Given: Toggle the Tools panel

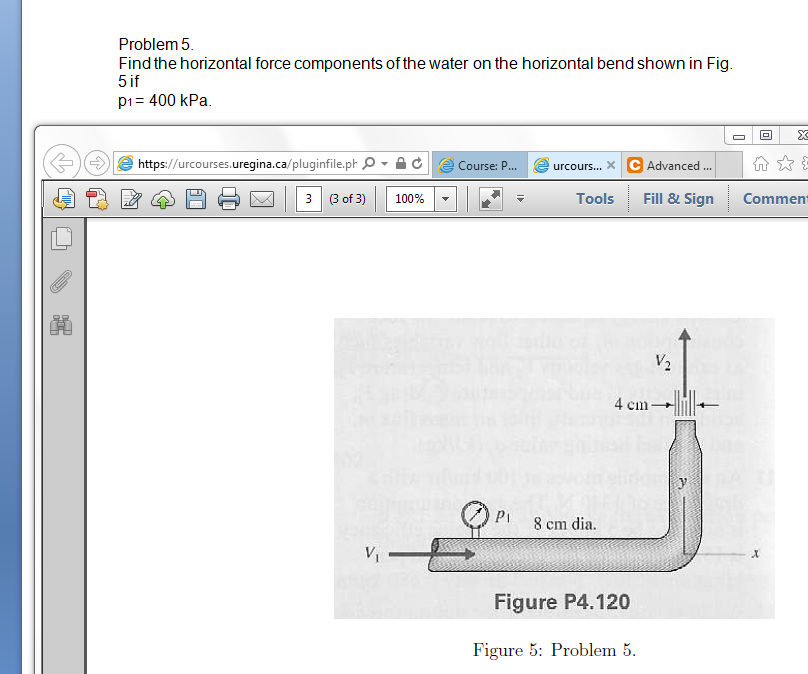Looking at the screenshot, I should pos(594,198).
